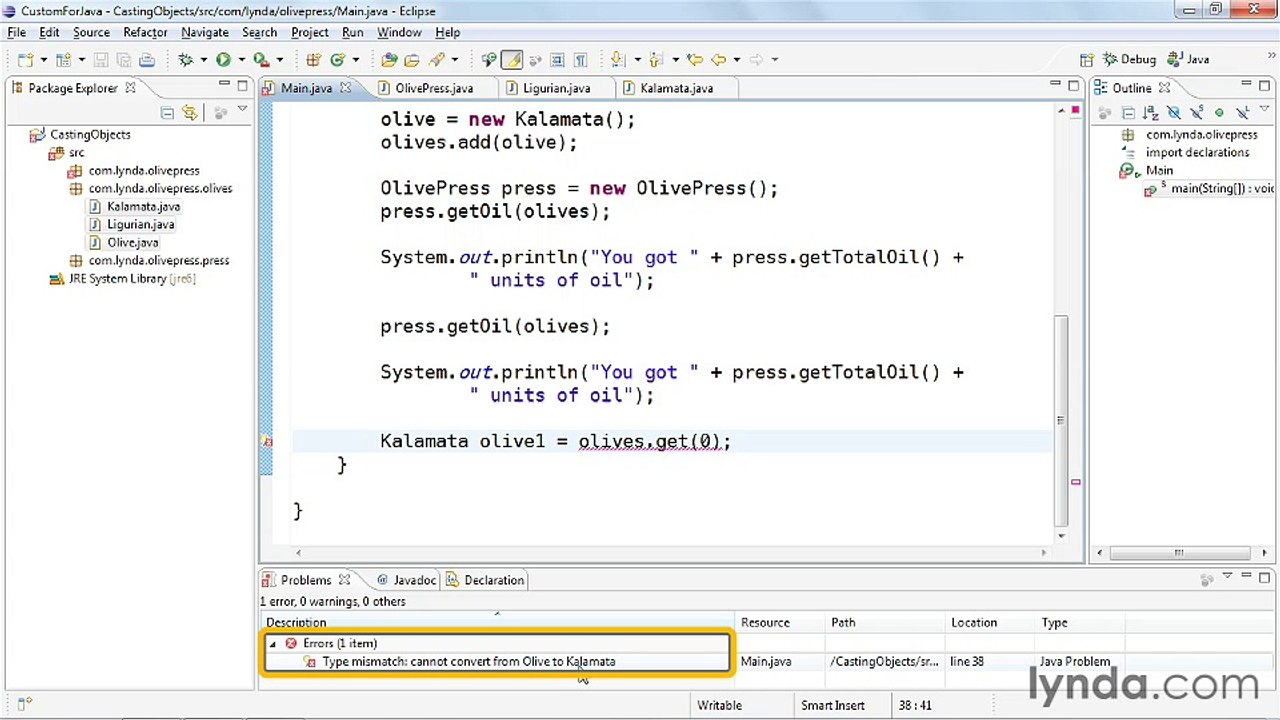Click the Open Type folder icon
Screen dimensions: 1280x720
pos(389,60)
